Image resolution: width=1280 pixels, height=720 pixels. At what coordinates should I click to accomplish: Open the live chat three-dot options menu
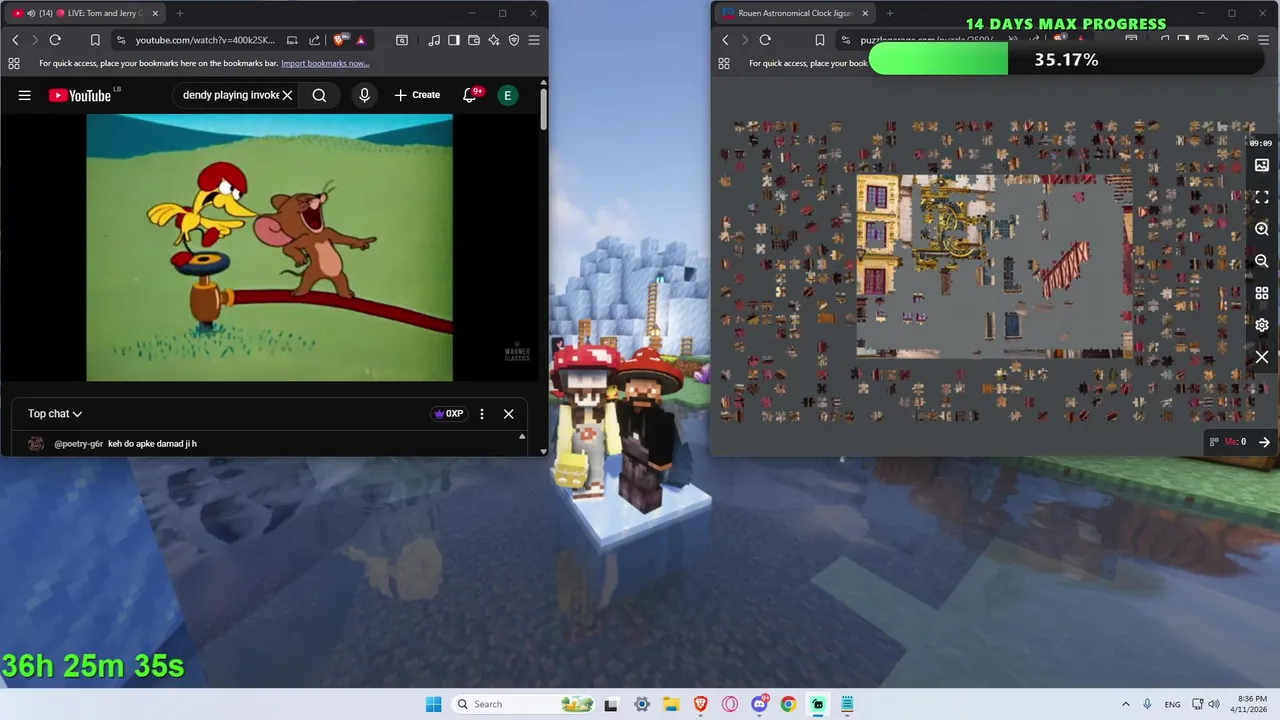[482, 414]
